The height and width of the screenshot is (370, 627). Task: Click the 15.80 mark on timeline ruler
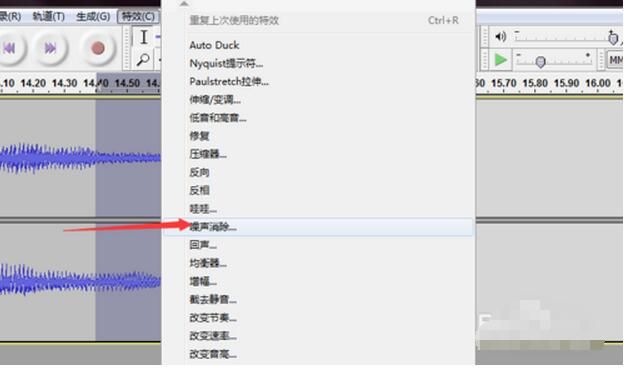pos(535,83)
